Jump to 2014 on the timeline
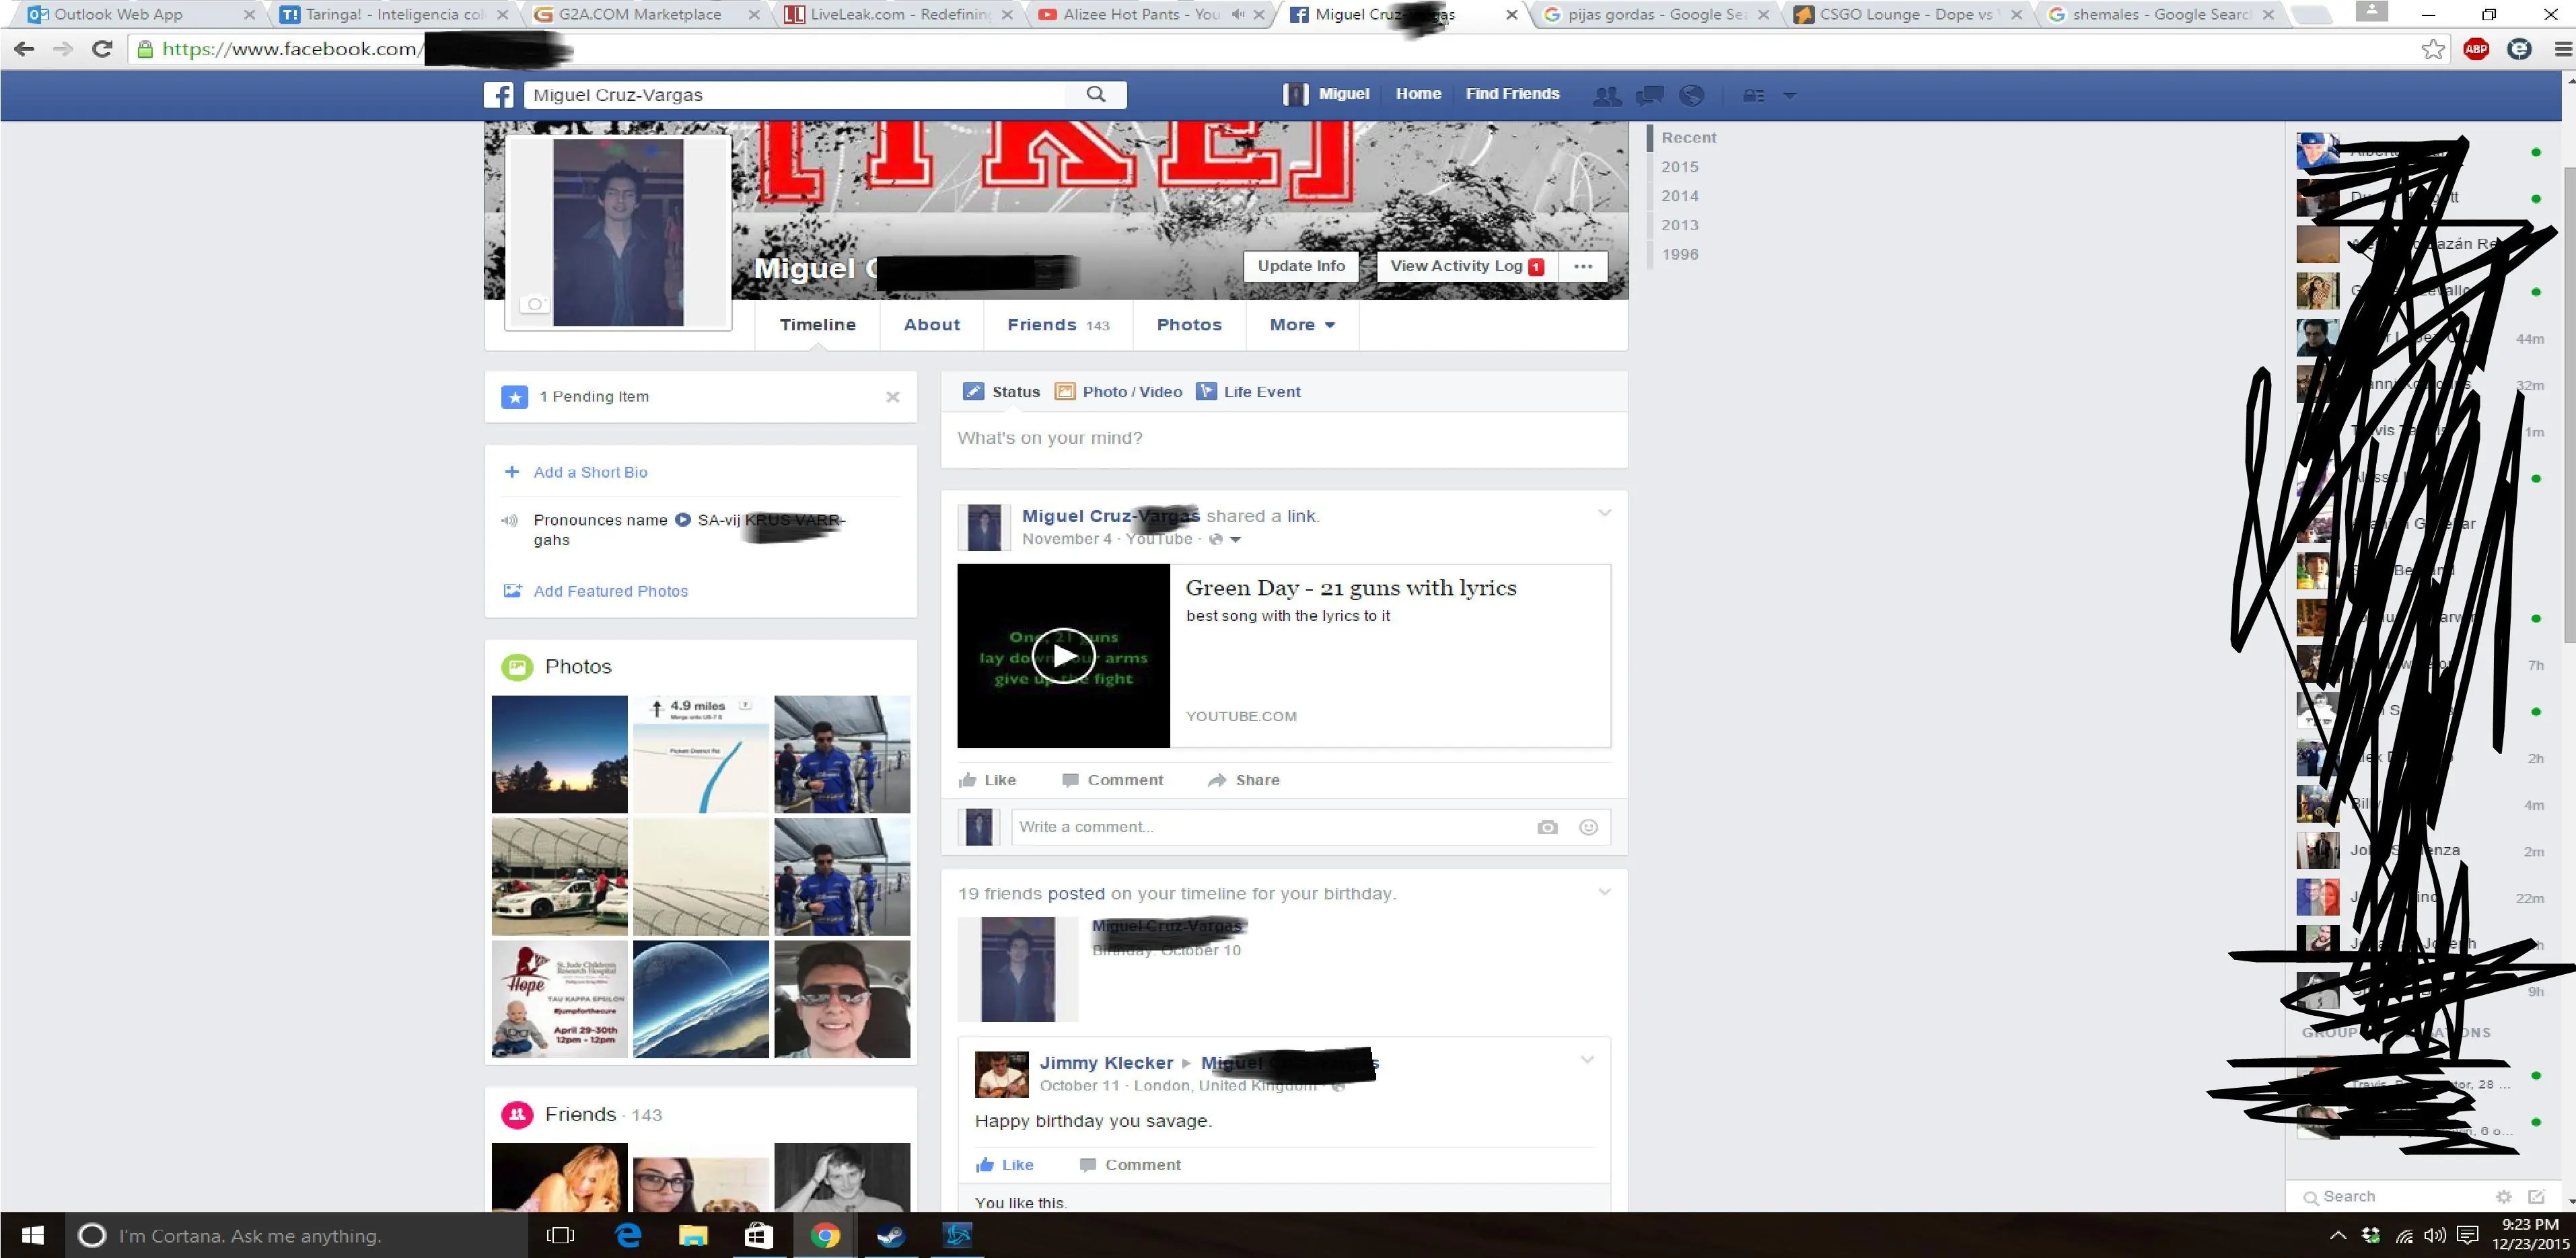2576x1258 pixels. point(1680,196)
